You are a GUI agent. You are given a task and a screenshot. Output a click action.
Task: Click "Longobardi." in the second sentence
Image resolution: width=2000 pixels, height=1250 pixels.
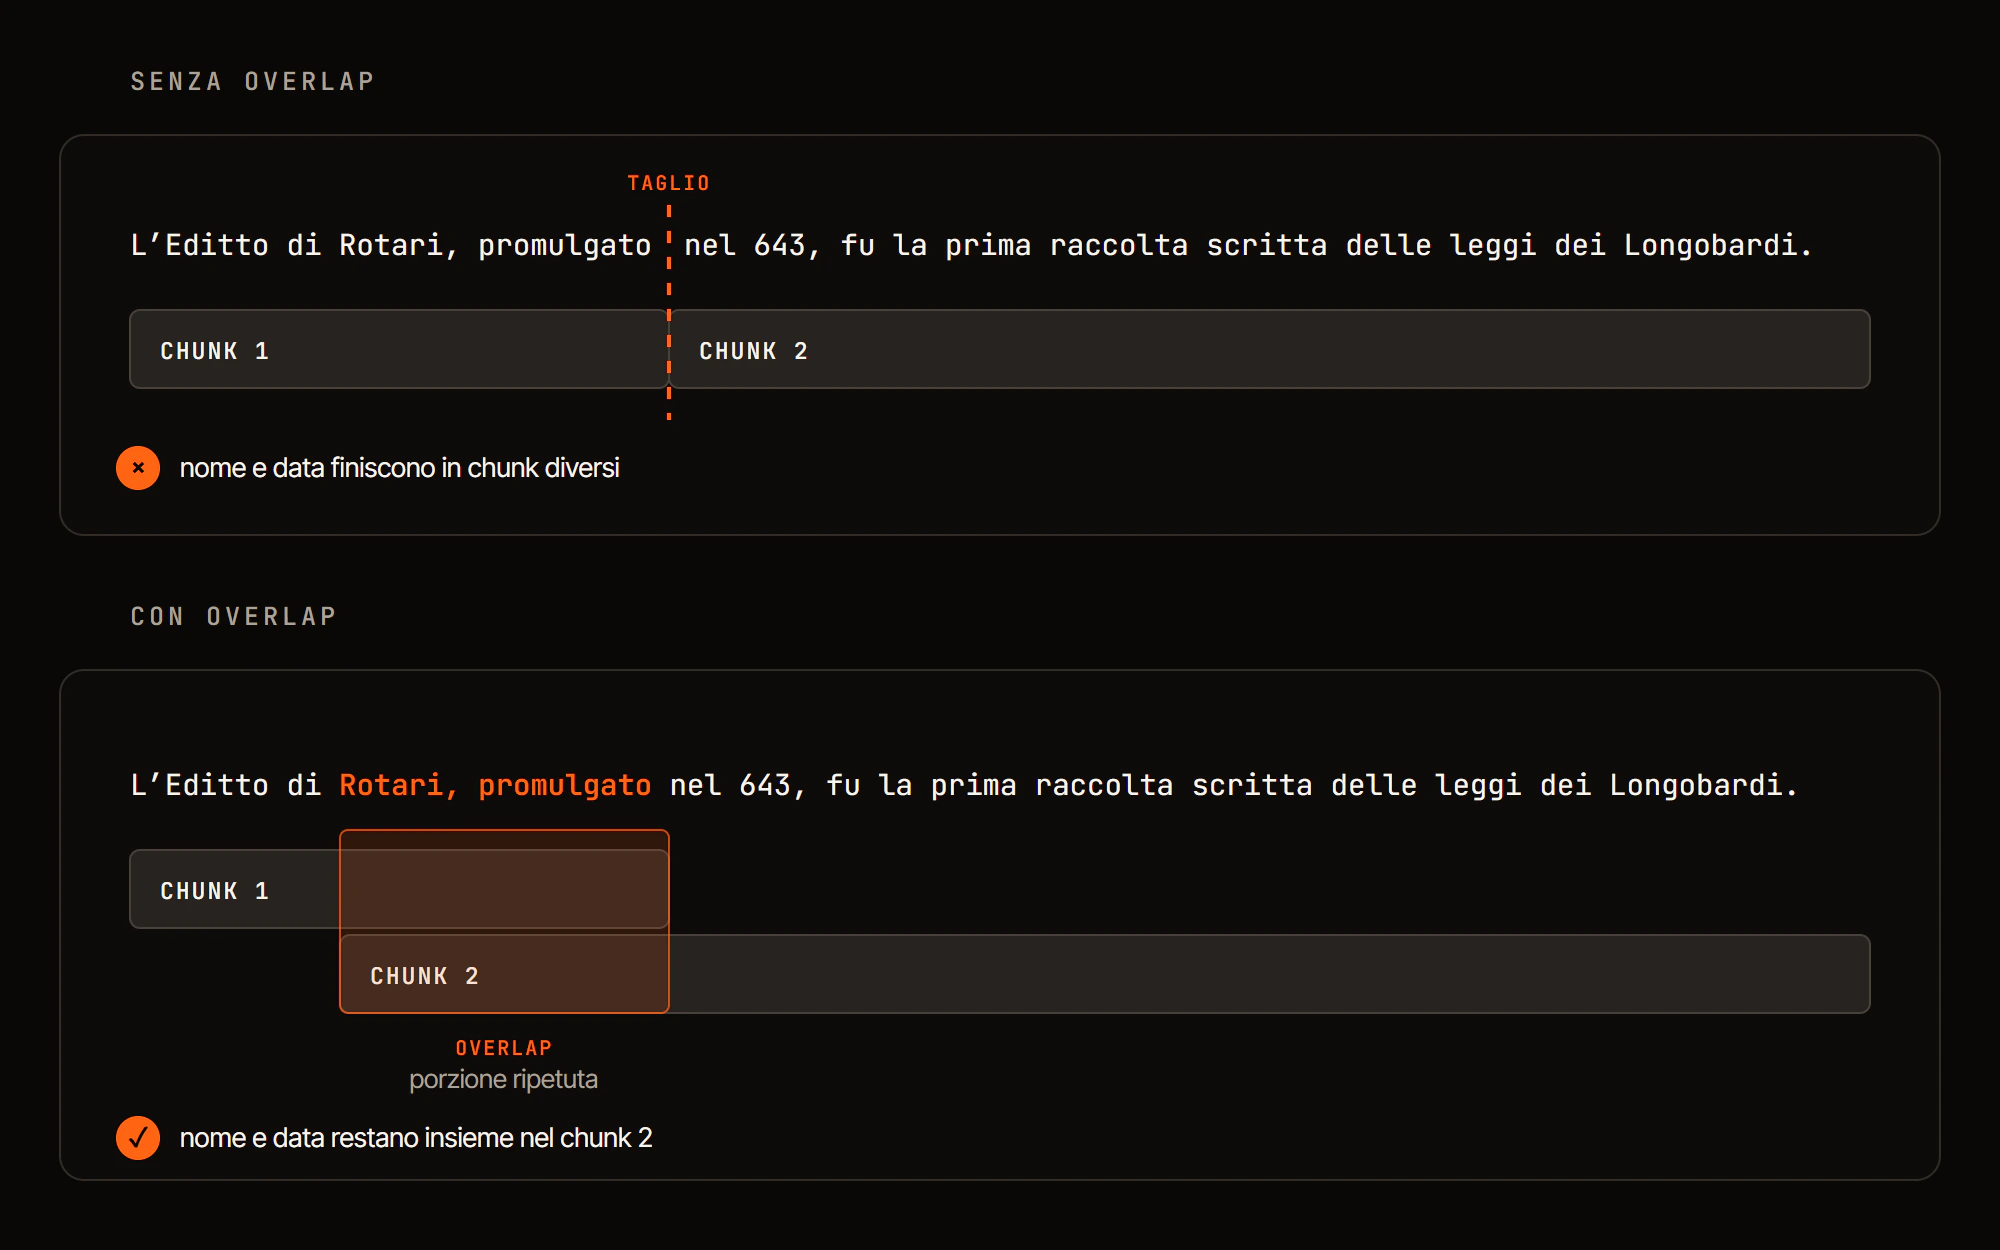click(1704, 785)
